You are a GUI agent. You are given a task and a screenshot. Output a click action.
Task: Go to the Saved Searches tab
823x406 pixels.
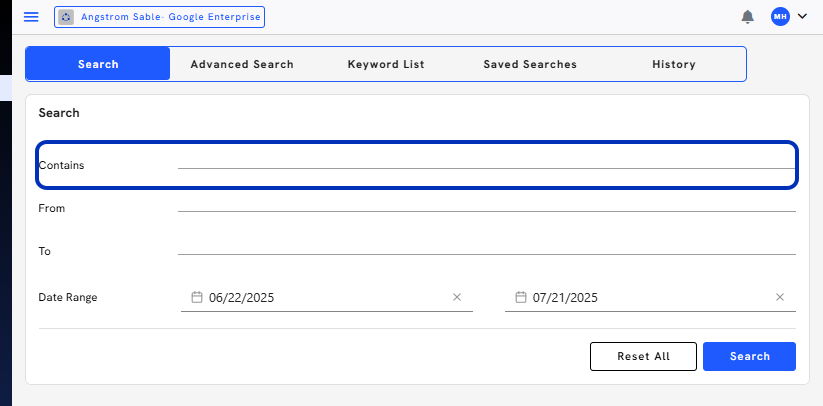(x=530, y=64)
